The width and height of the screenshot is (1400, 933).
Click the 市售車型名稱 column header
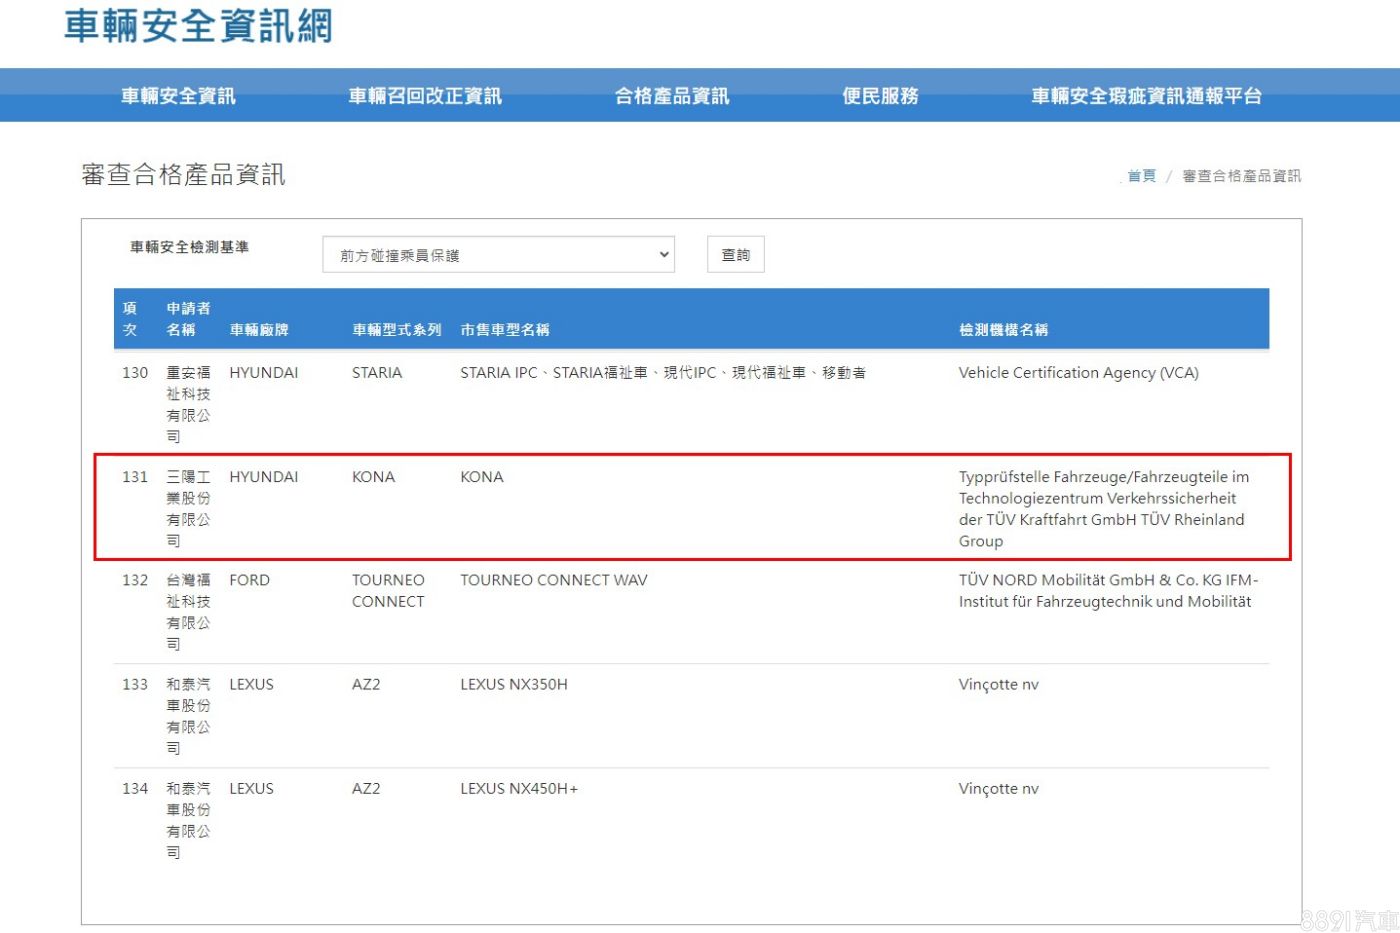[x=505, y=330]
